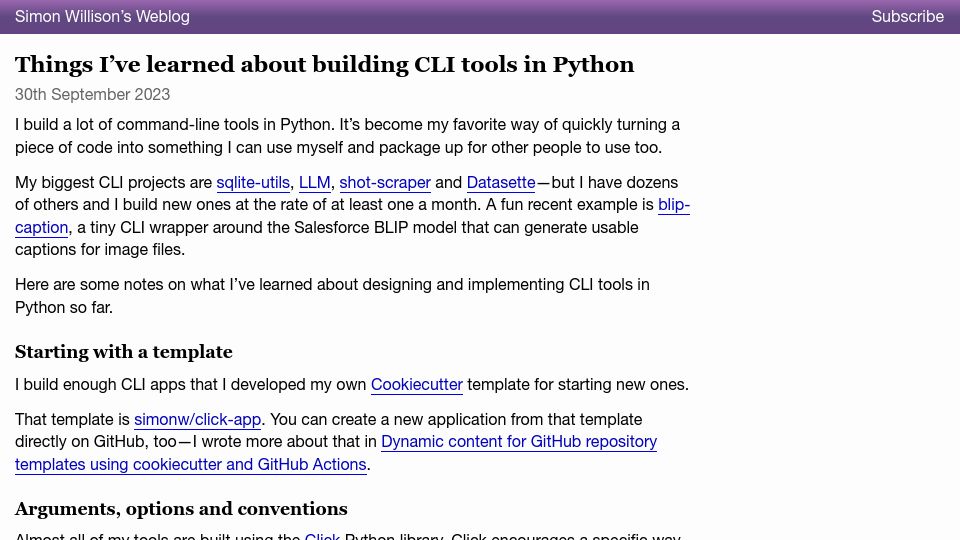The width and height of the screenshot is (960, 540).
Task: Open the blip-caption link
Action: coord(673,204)
